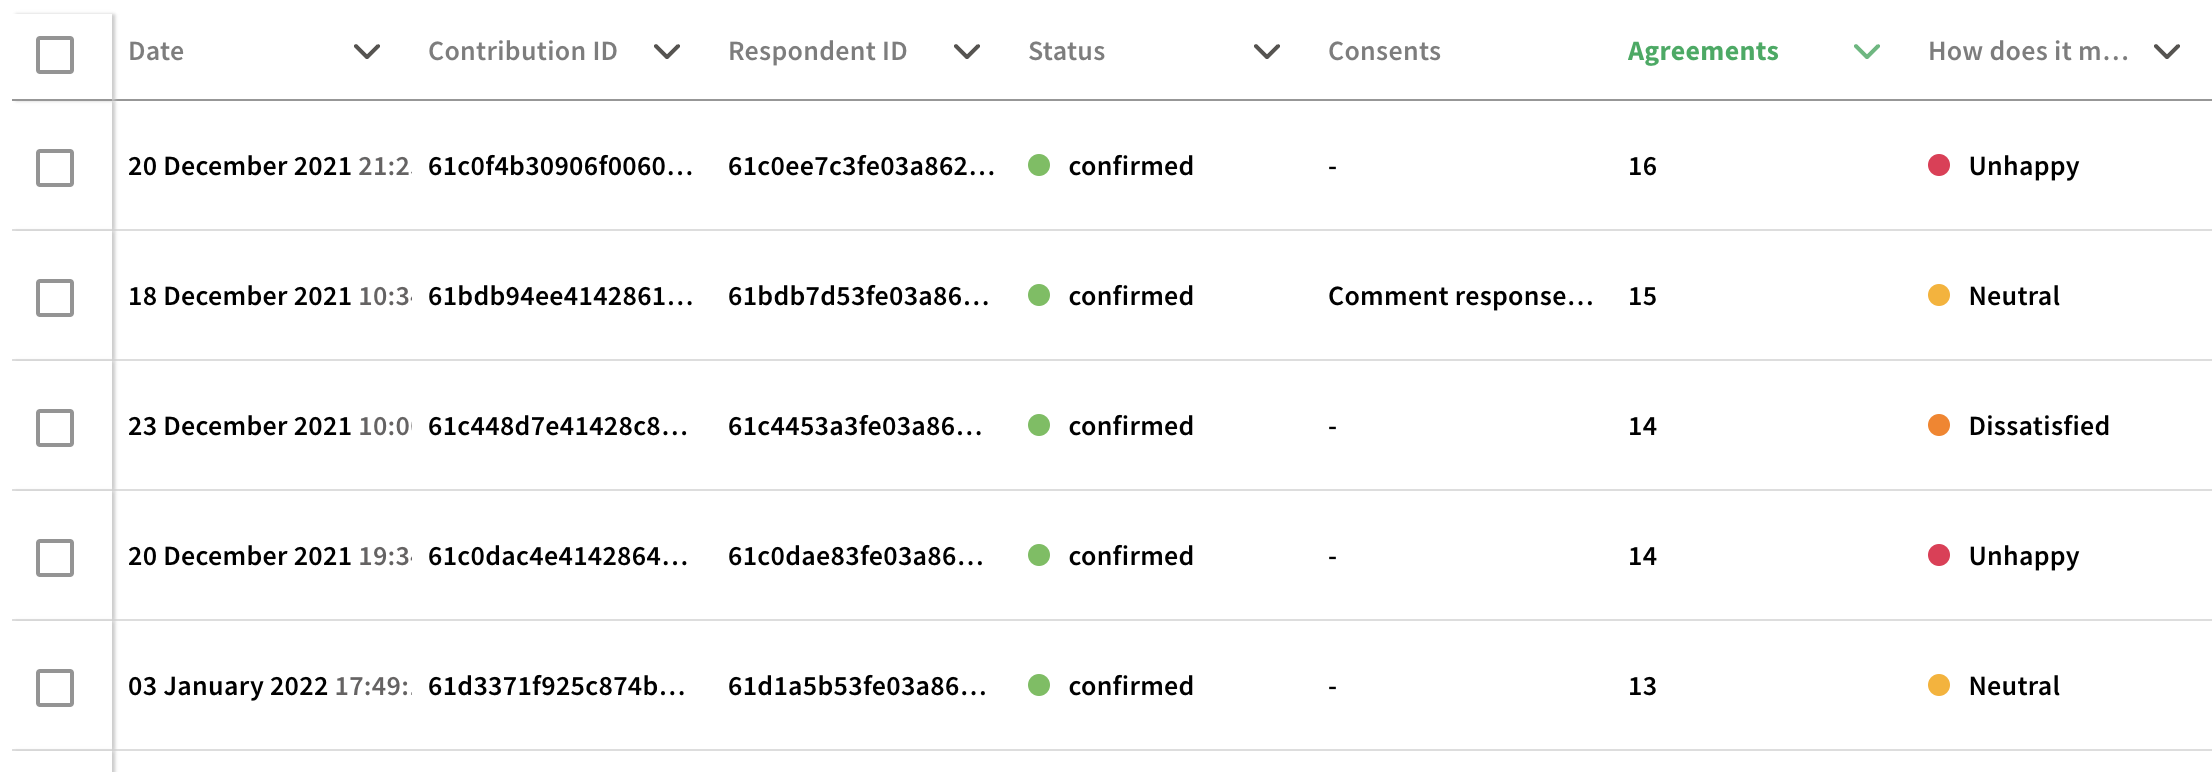Sort by the Contribution ID column header
This screenshot has width=2212, height=772.
coord(523,51)
